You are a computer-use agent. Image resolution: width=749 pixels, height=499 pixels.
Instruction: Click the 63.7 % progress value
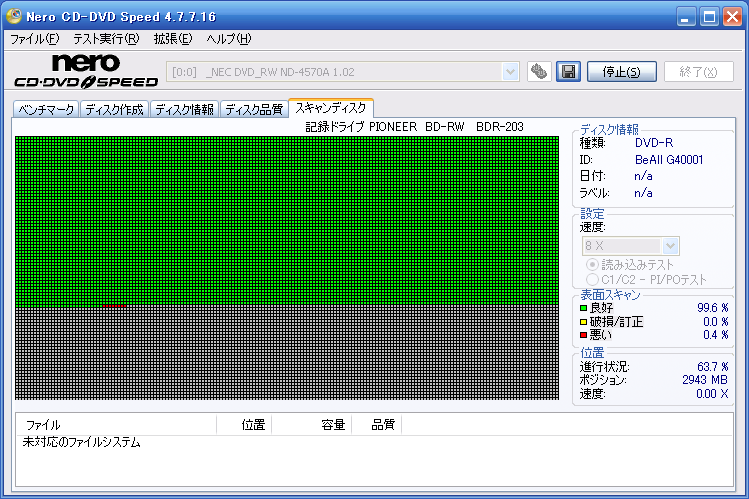pos(713,367)
